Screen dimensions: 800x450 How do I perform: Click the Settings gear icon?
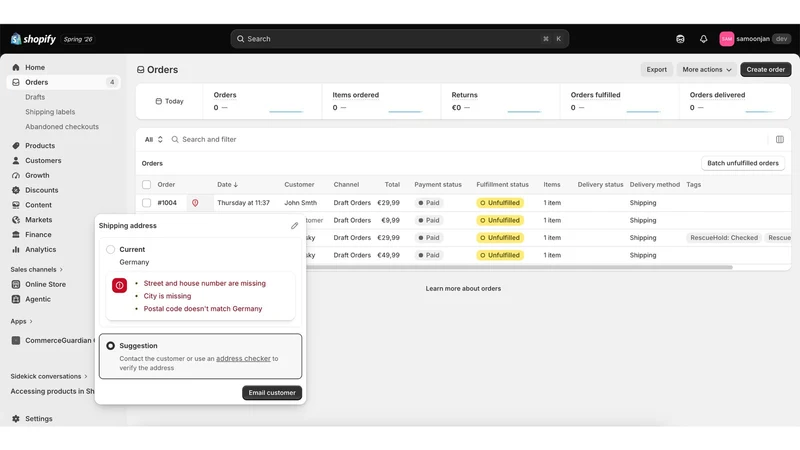point(16,418)
